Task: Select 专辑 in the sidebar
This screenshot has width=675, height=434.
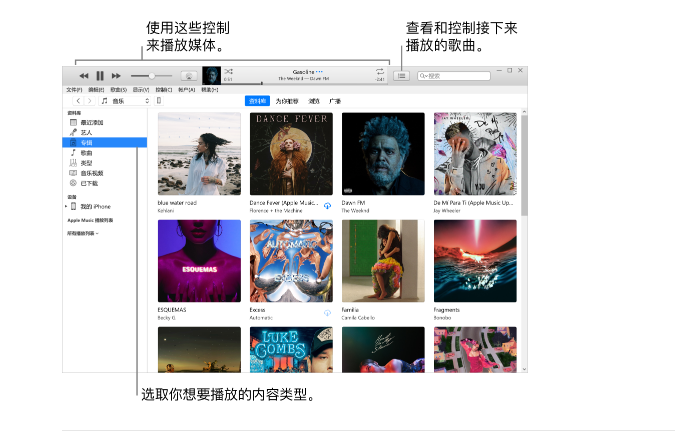Action: point(105,143)
